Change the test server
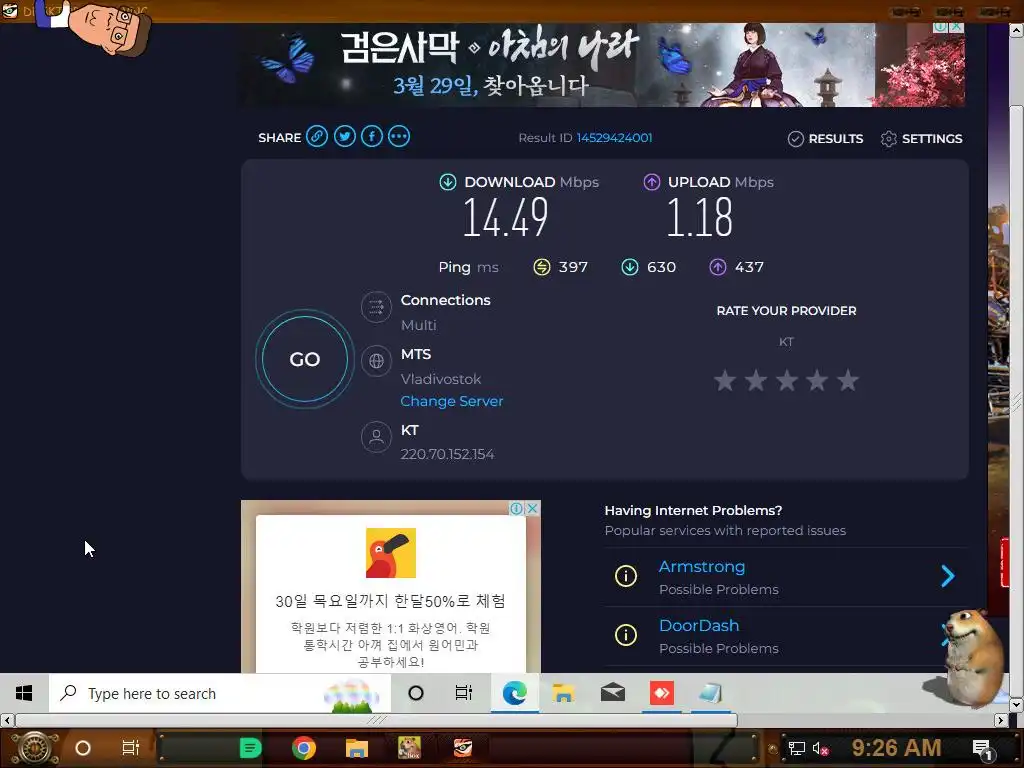 pos(452,401)
